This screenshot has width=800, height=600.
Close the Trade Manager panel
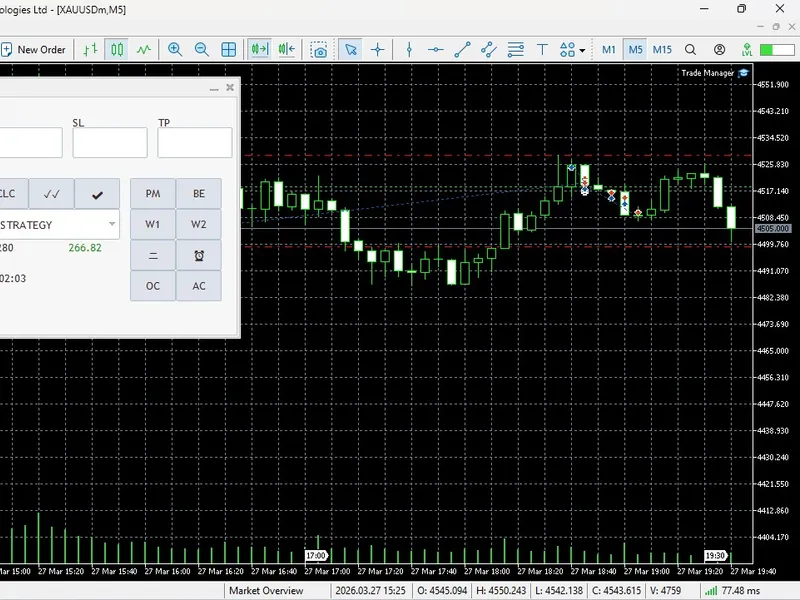[230, 88]
